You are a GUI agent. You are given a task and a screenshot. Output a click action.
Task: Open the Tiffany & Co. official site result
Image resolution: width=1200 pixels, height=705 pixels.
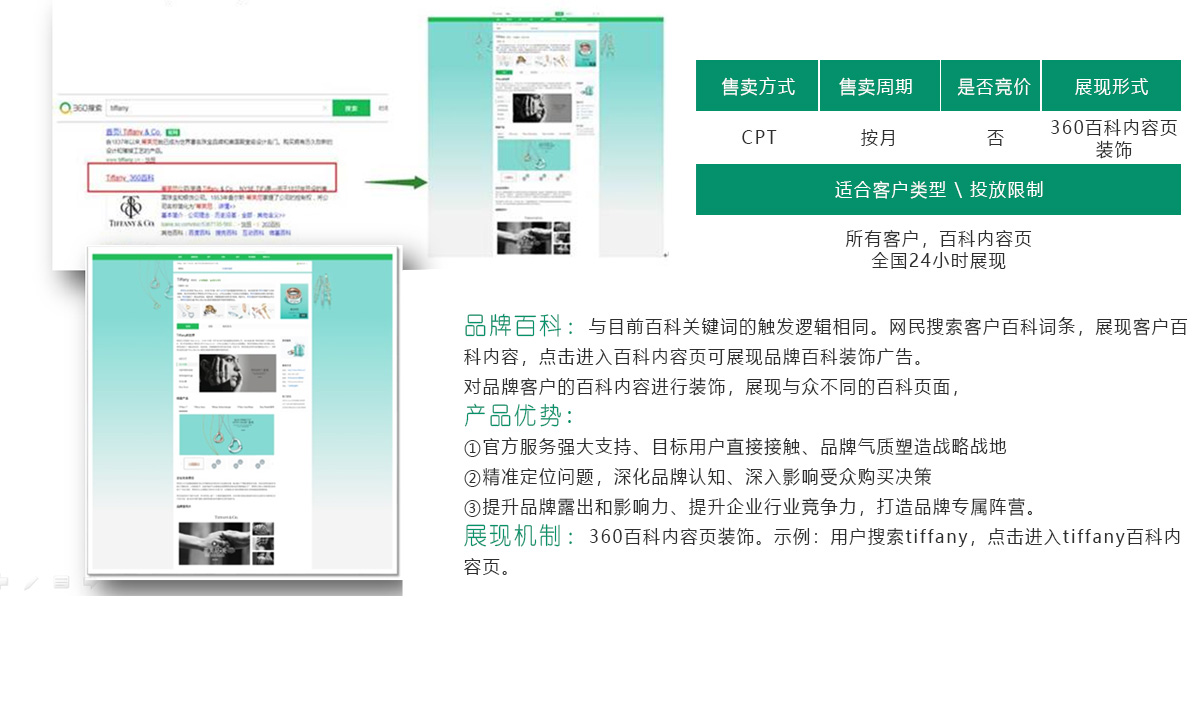tap(134, 131)
